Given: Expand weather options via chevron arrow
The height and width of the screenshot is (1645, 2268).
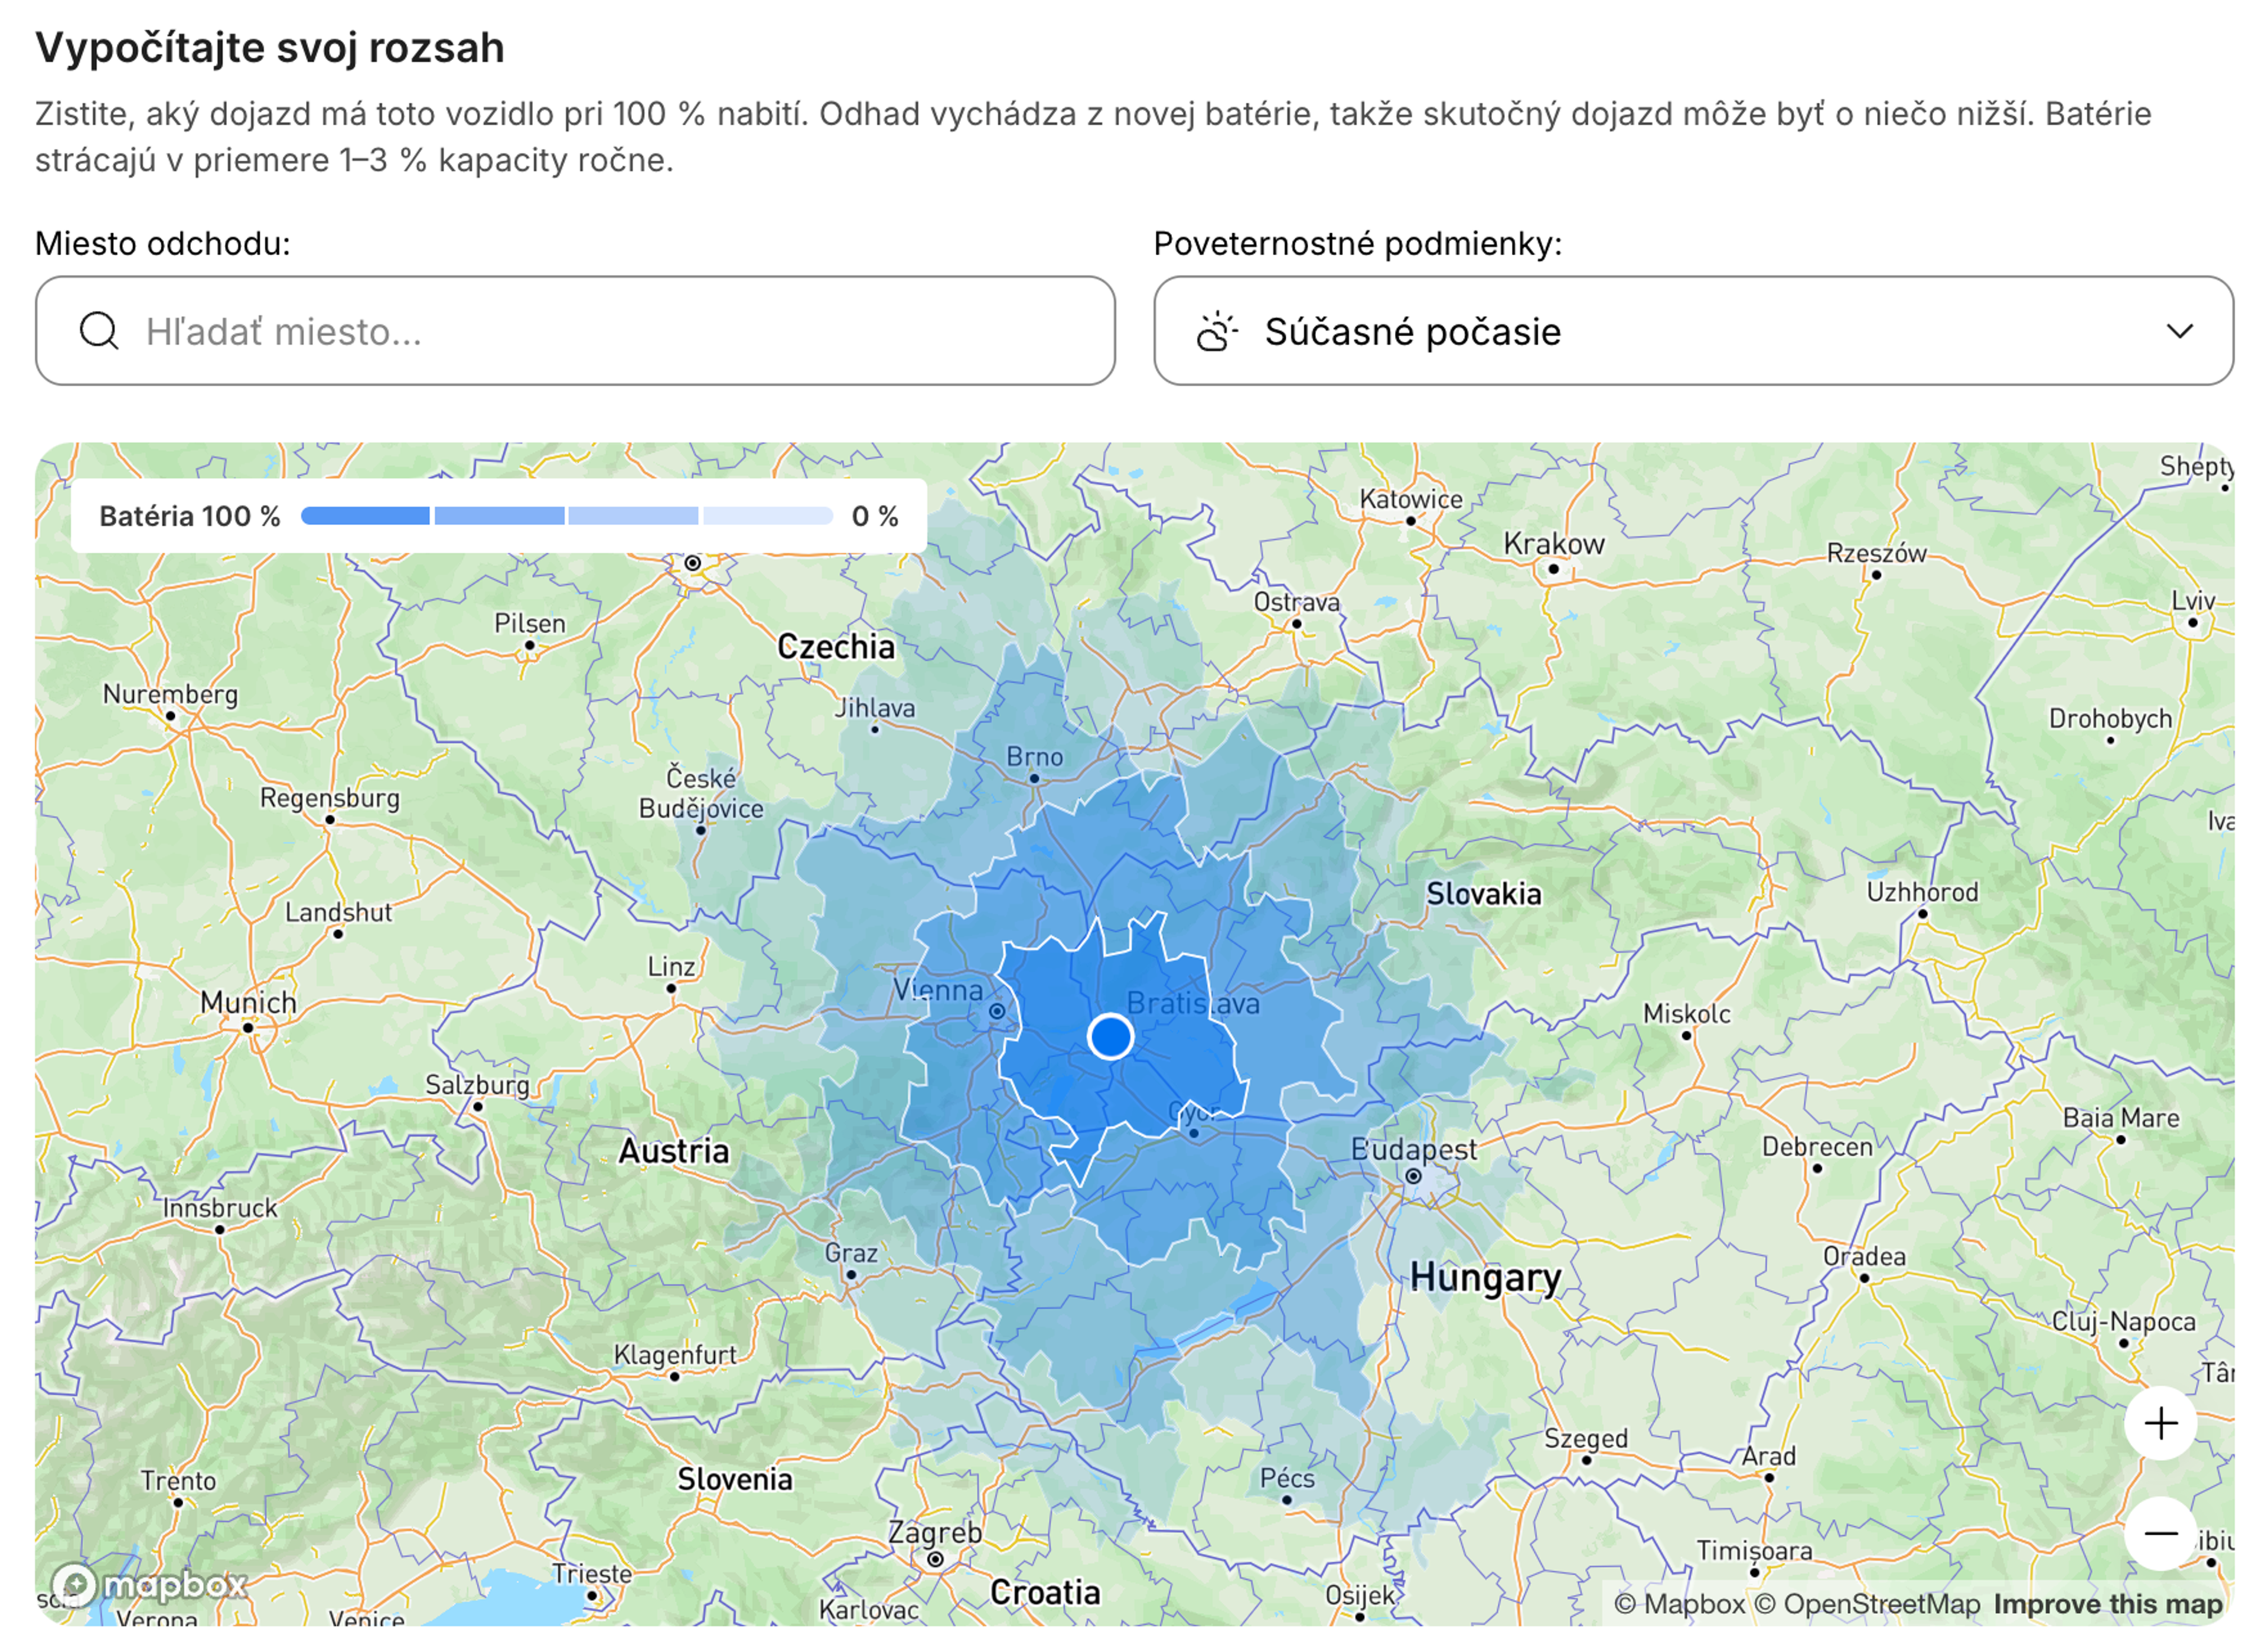Looking at the screenshot, I should tap(2179, 331).
